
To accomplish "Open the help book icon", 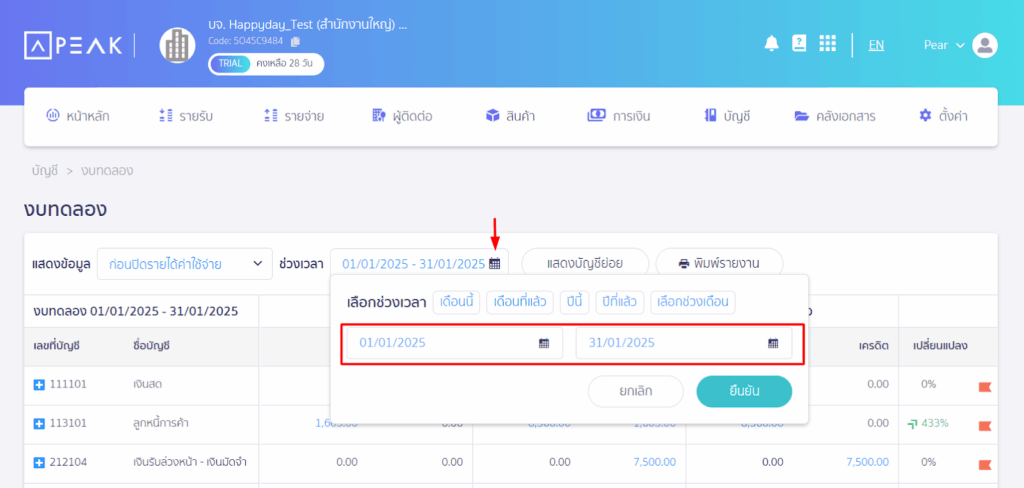I will point(798,44).
